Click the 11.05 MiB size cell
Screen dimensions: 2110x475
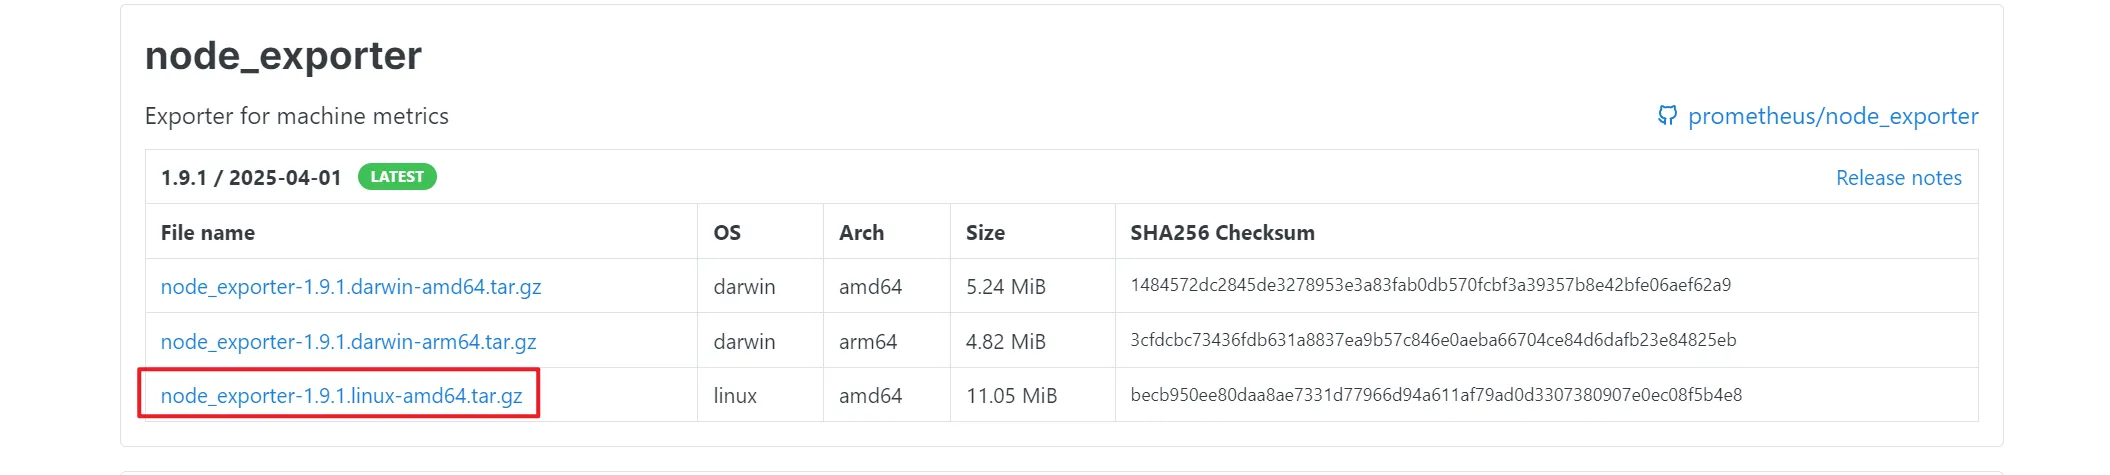pos(1011,396)
